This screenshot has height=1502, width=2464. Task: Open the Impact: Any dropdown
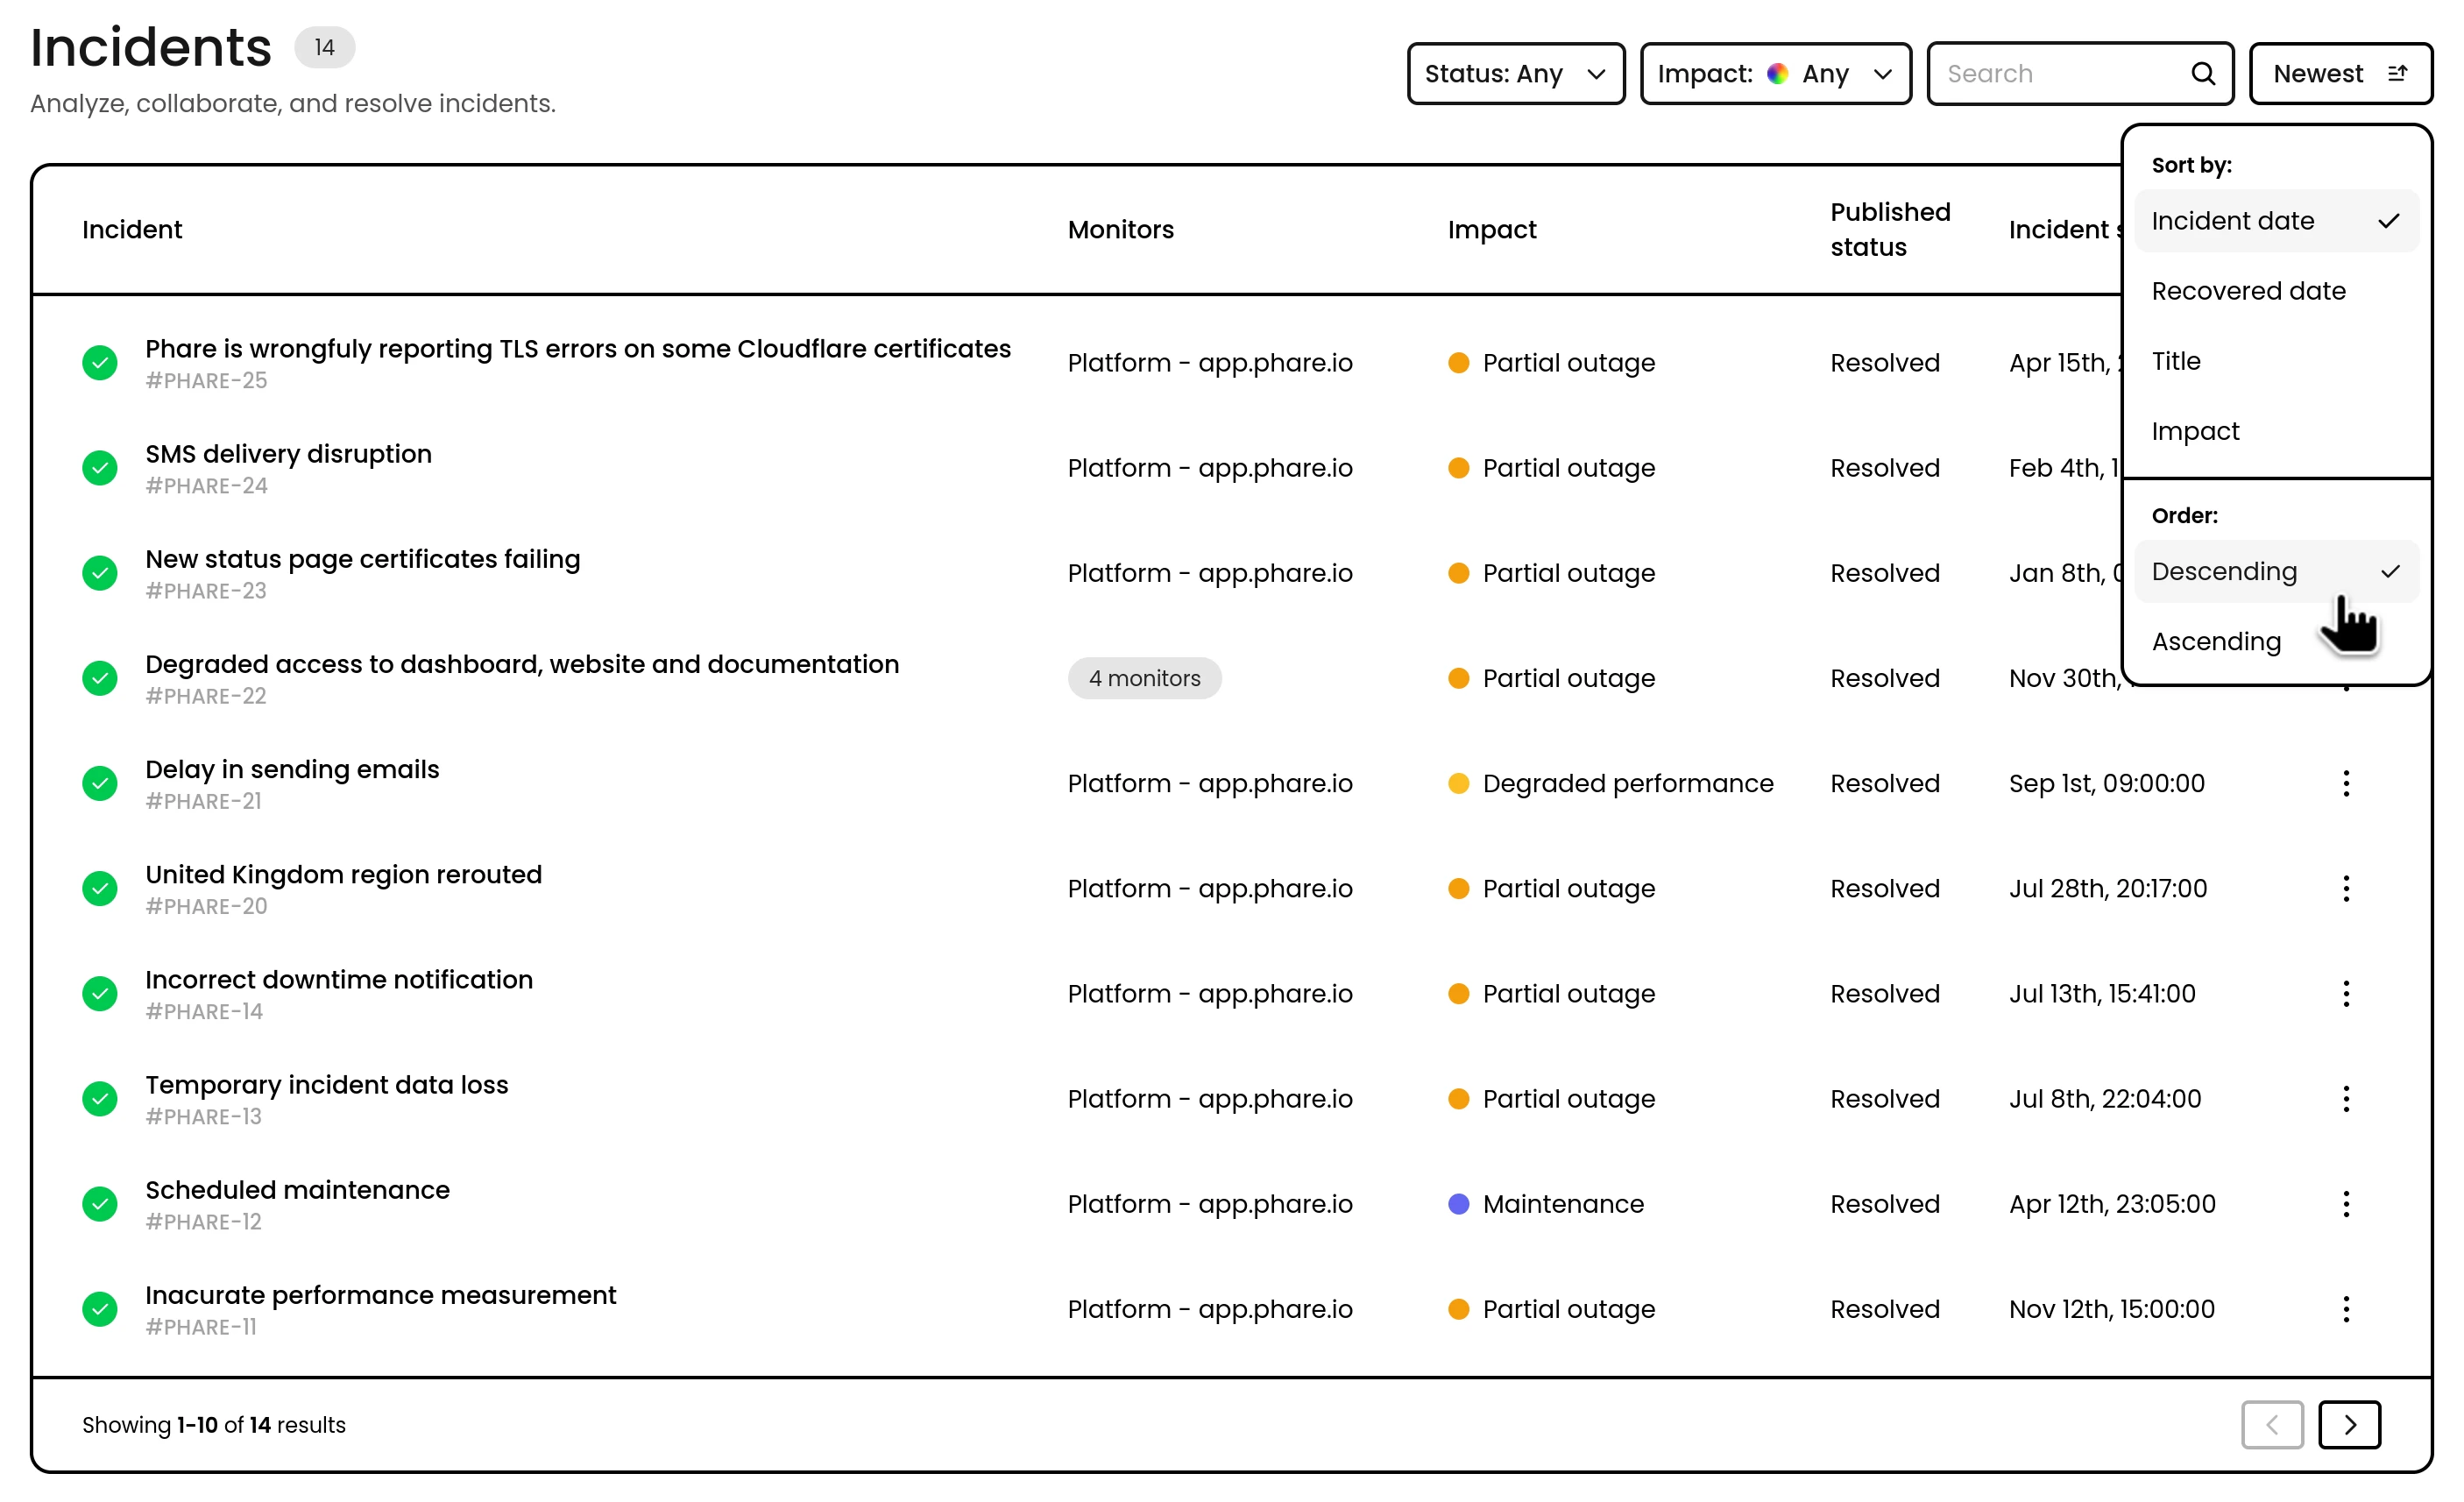1775,73
